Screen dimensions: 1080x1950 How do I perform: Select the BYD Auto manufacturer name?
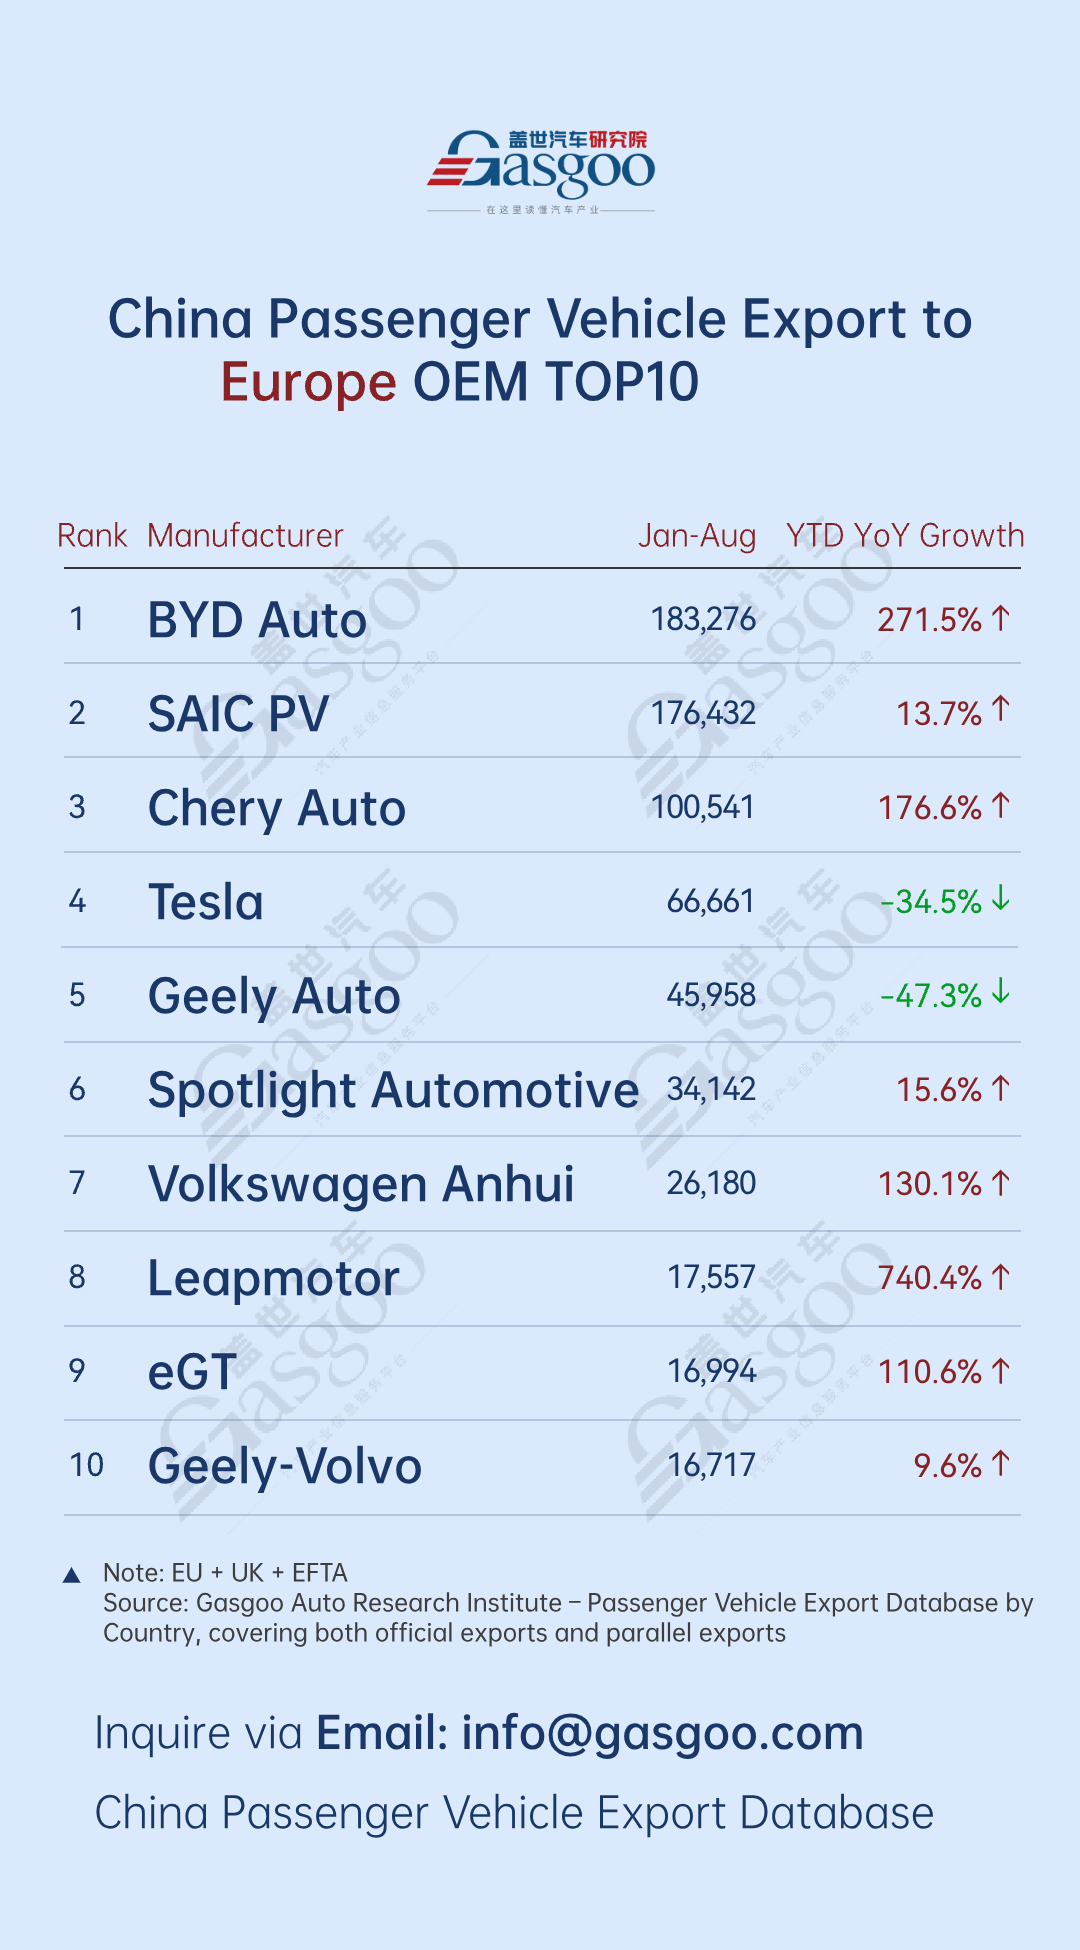pos(257,620)
